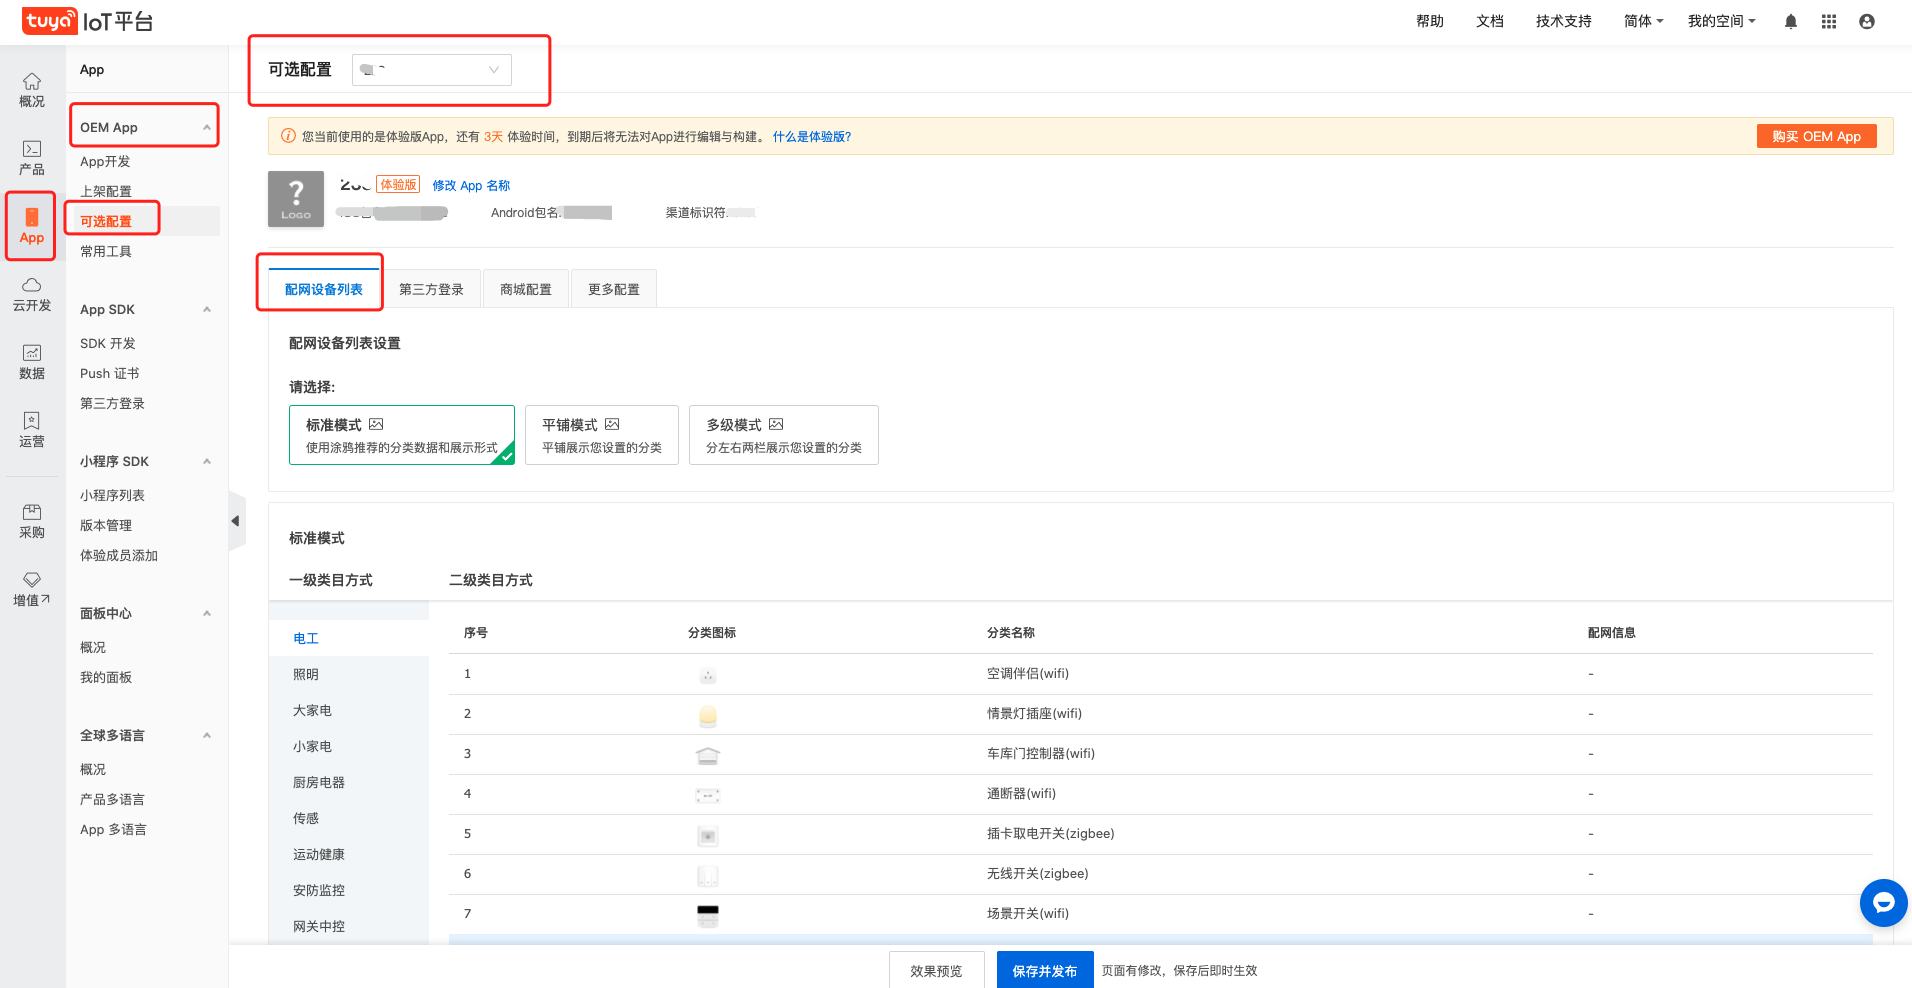Click the 购买 OEM App button
This screenshot has width=1912, height=988.
pyautogui.click(x=1816, y=137)
